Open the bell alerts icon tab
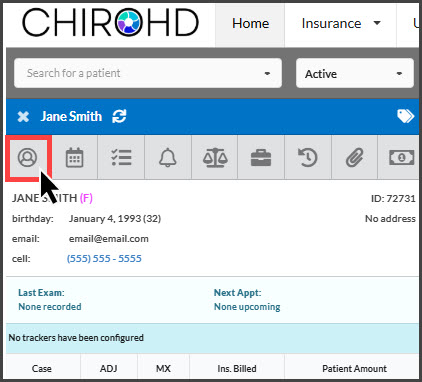Viewport: 422px width, 382px height. (168, 157)
